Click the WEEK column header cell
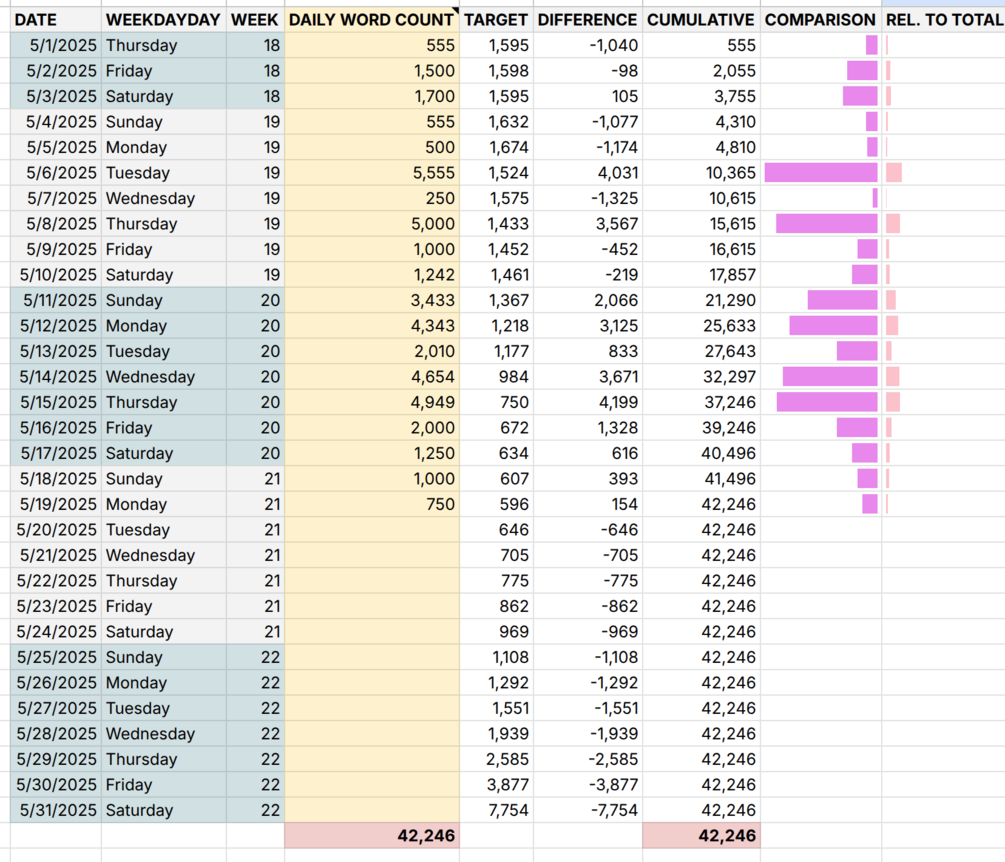The height and width of the screenshot is (862, 1005). click(255, 20)
